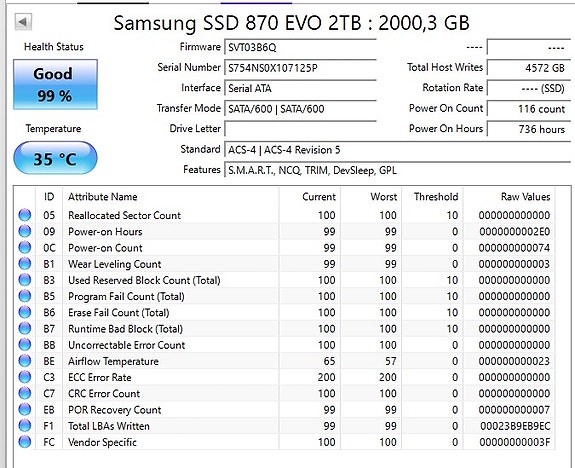Select the CRC Error Count attribute name
Viewport: 575px width, 468px height.
(x=104, y=393)
